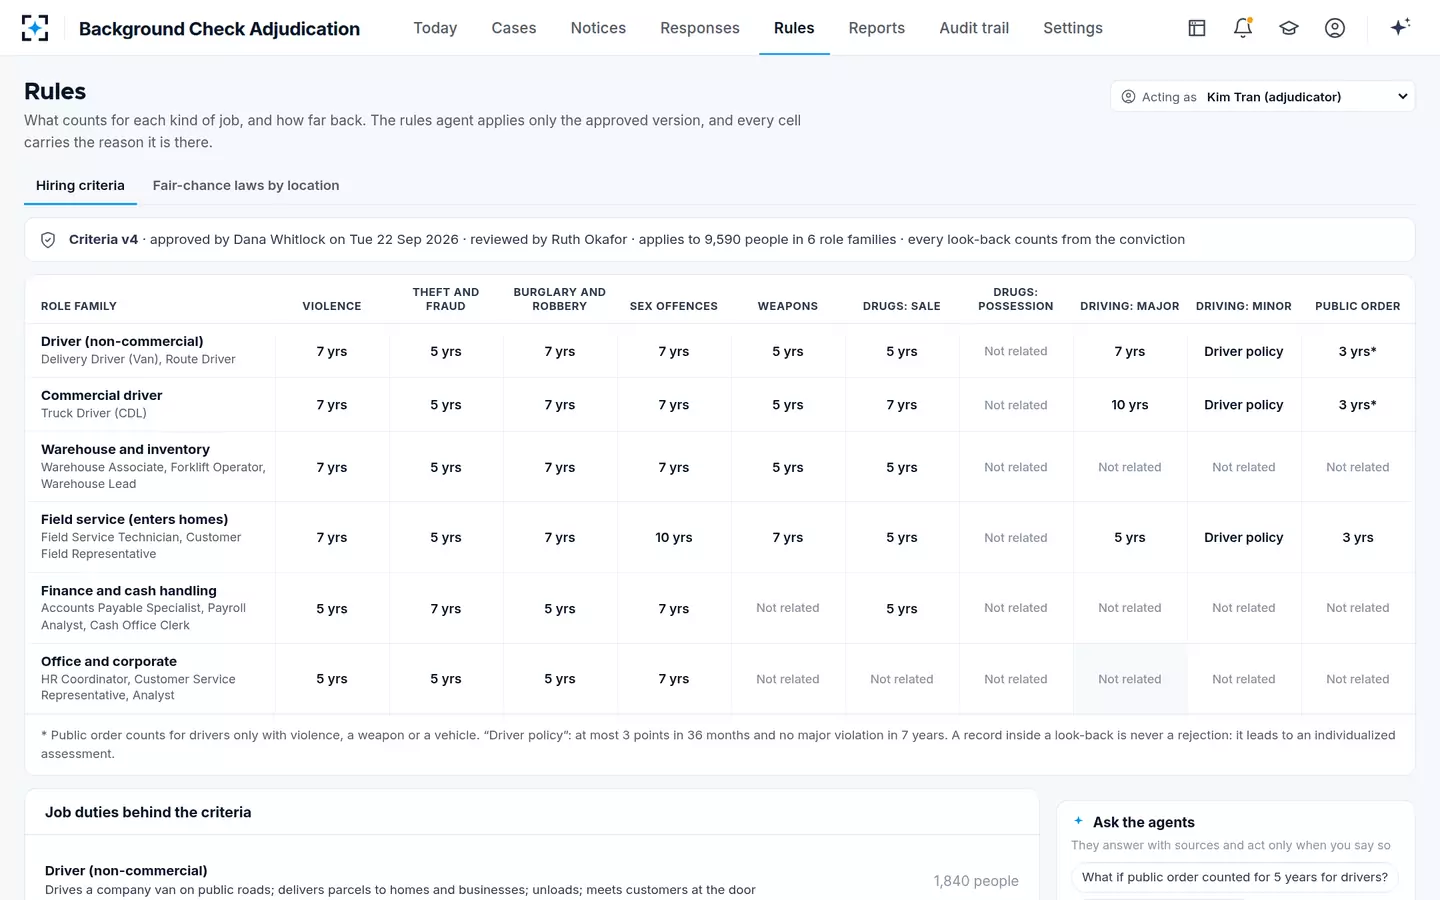This screenshot has width=1440, height=900.
Task: Select Field service Sex Offences '10 yrs' cell
Action: point(674,537)
